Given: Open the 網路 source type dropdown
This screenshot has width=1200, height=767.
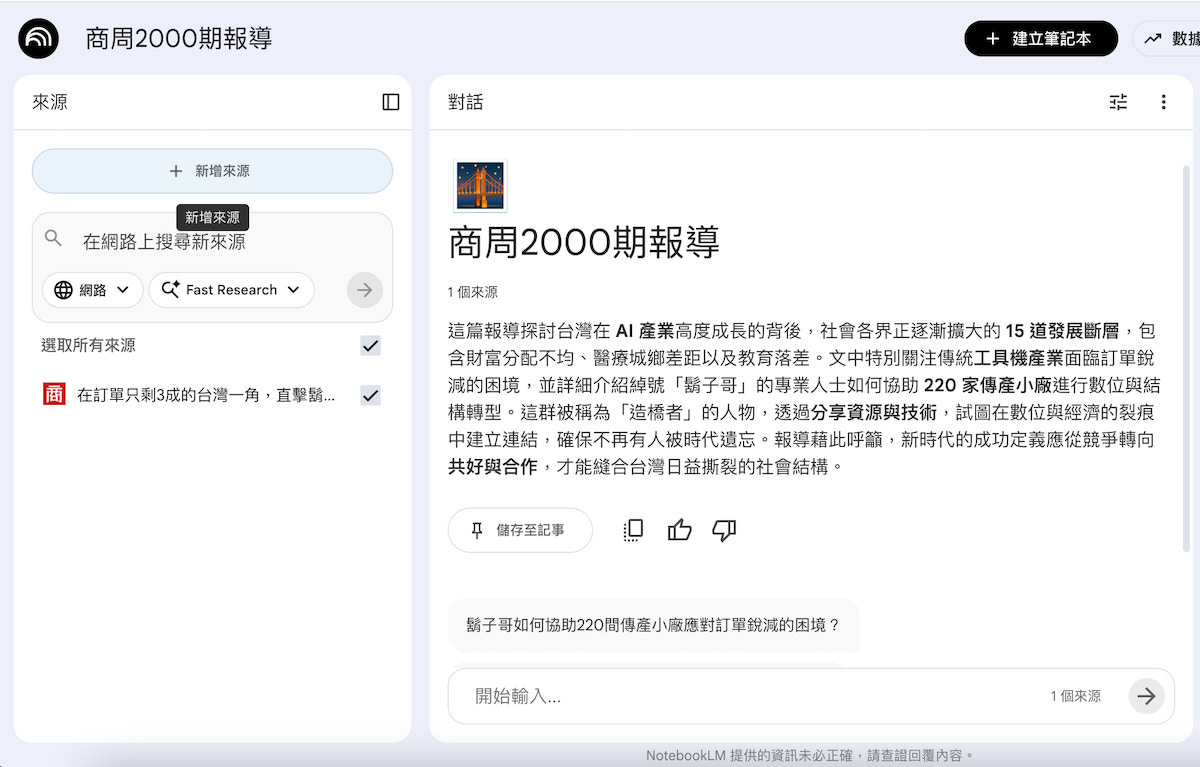Looking at the screenshot, I should pos(93,290).
